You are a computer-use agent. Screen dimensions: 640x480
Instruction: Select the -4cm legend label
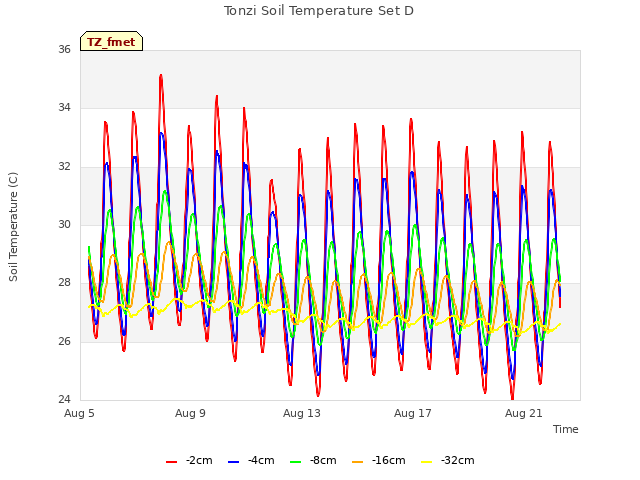click(261, 460)
